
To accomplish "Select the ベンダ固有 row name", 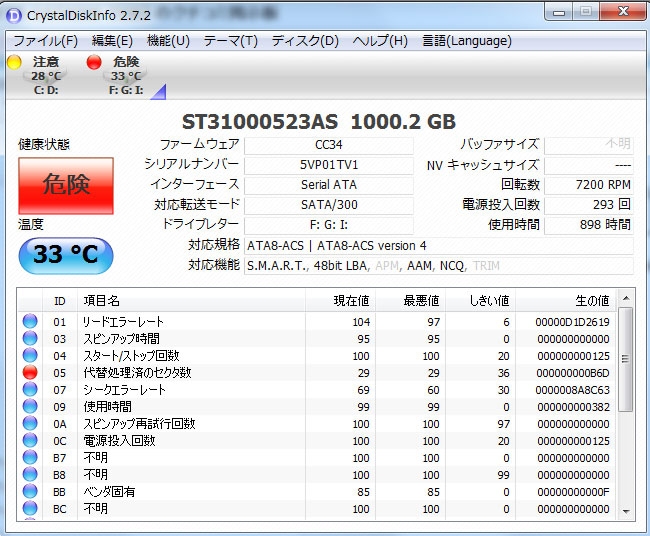I will (x=109, y=492).
